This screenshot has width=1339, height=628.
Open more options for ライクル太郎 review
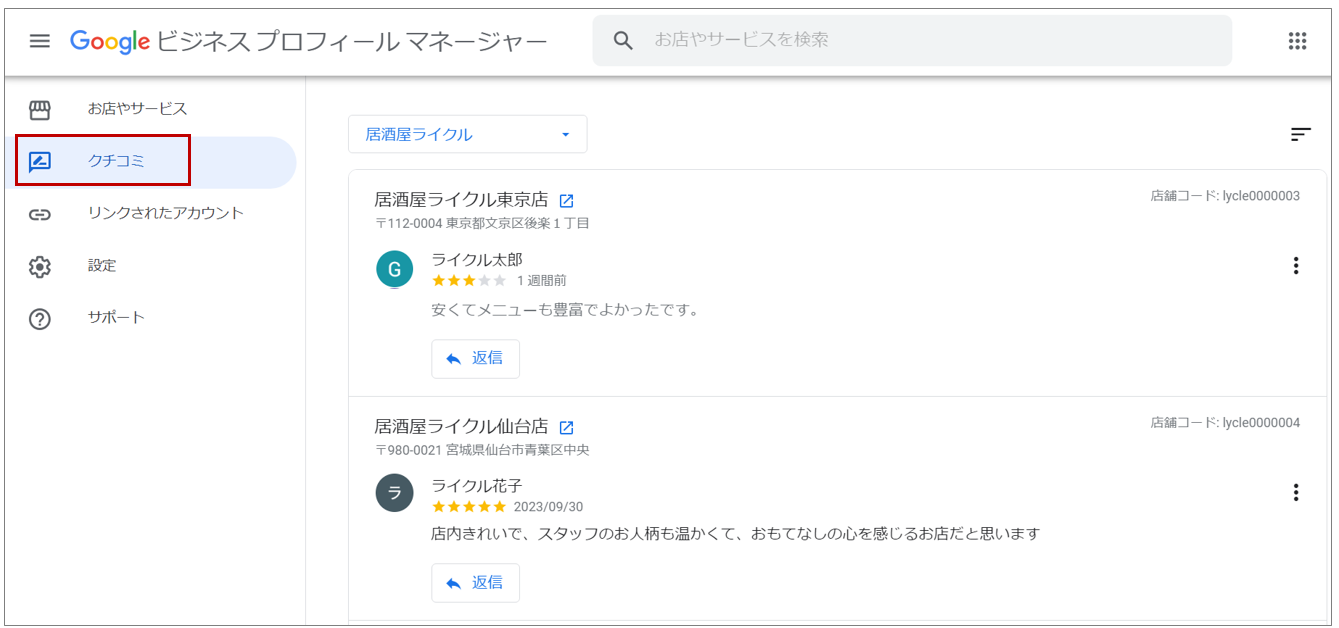coord(1296,266)
